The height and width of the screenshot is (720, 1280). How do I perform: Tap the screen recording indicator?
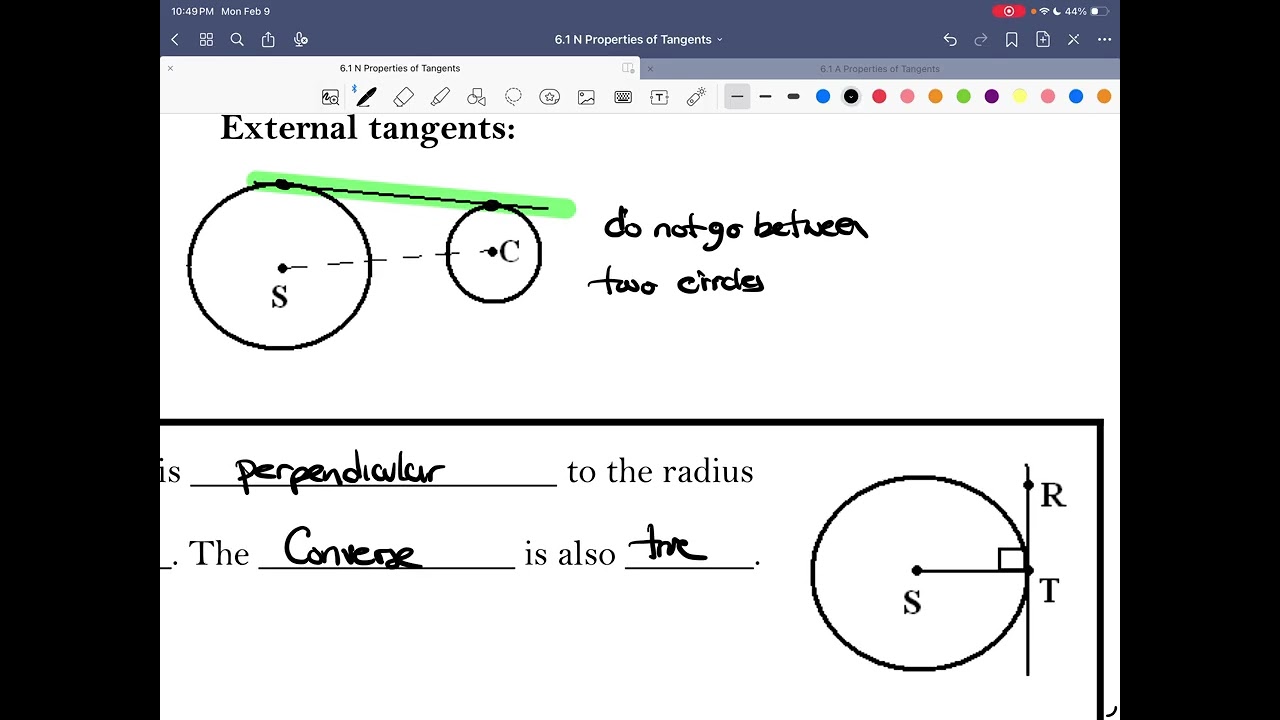pos(1009,11)
